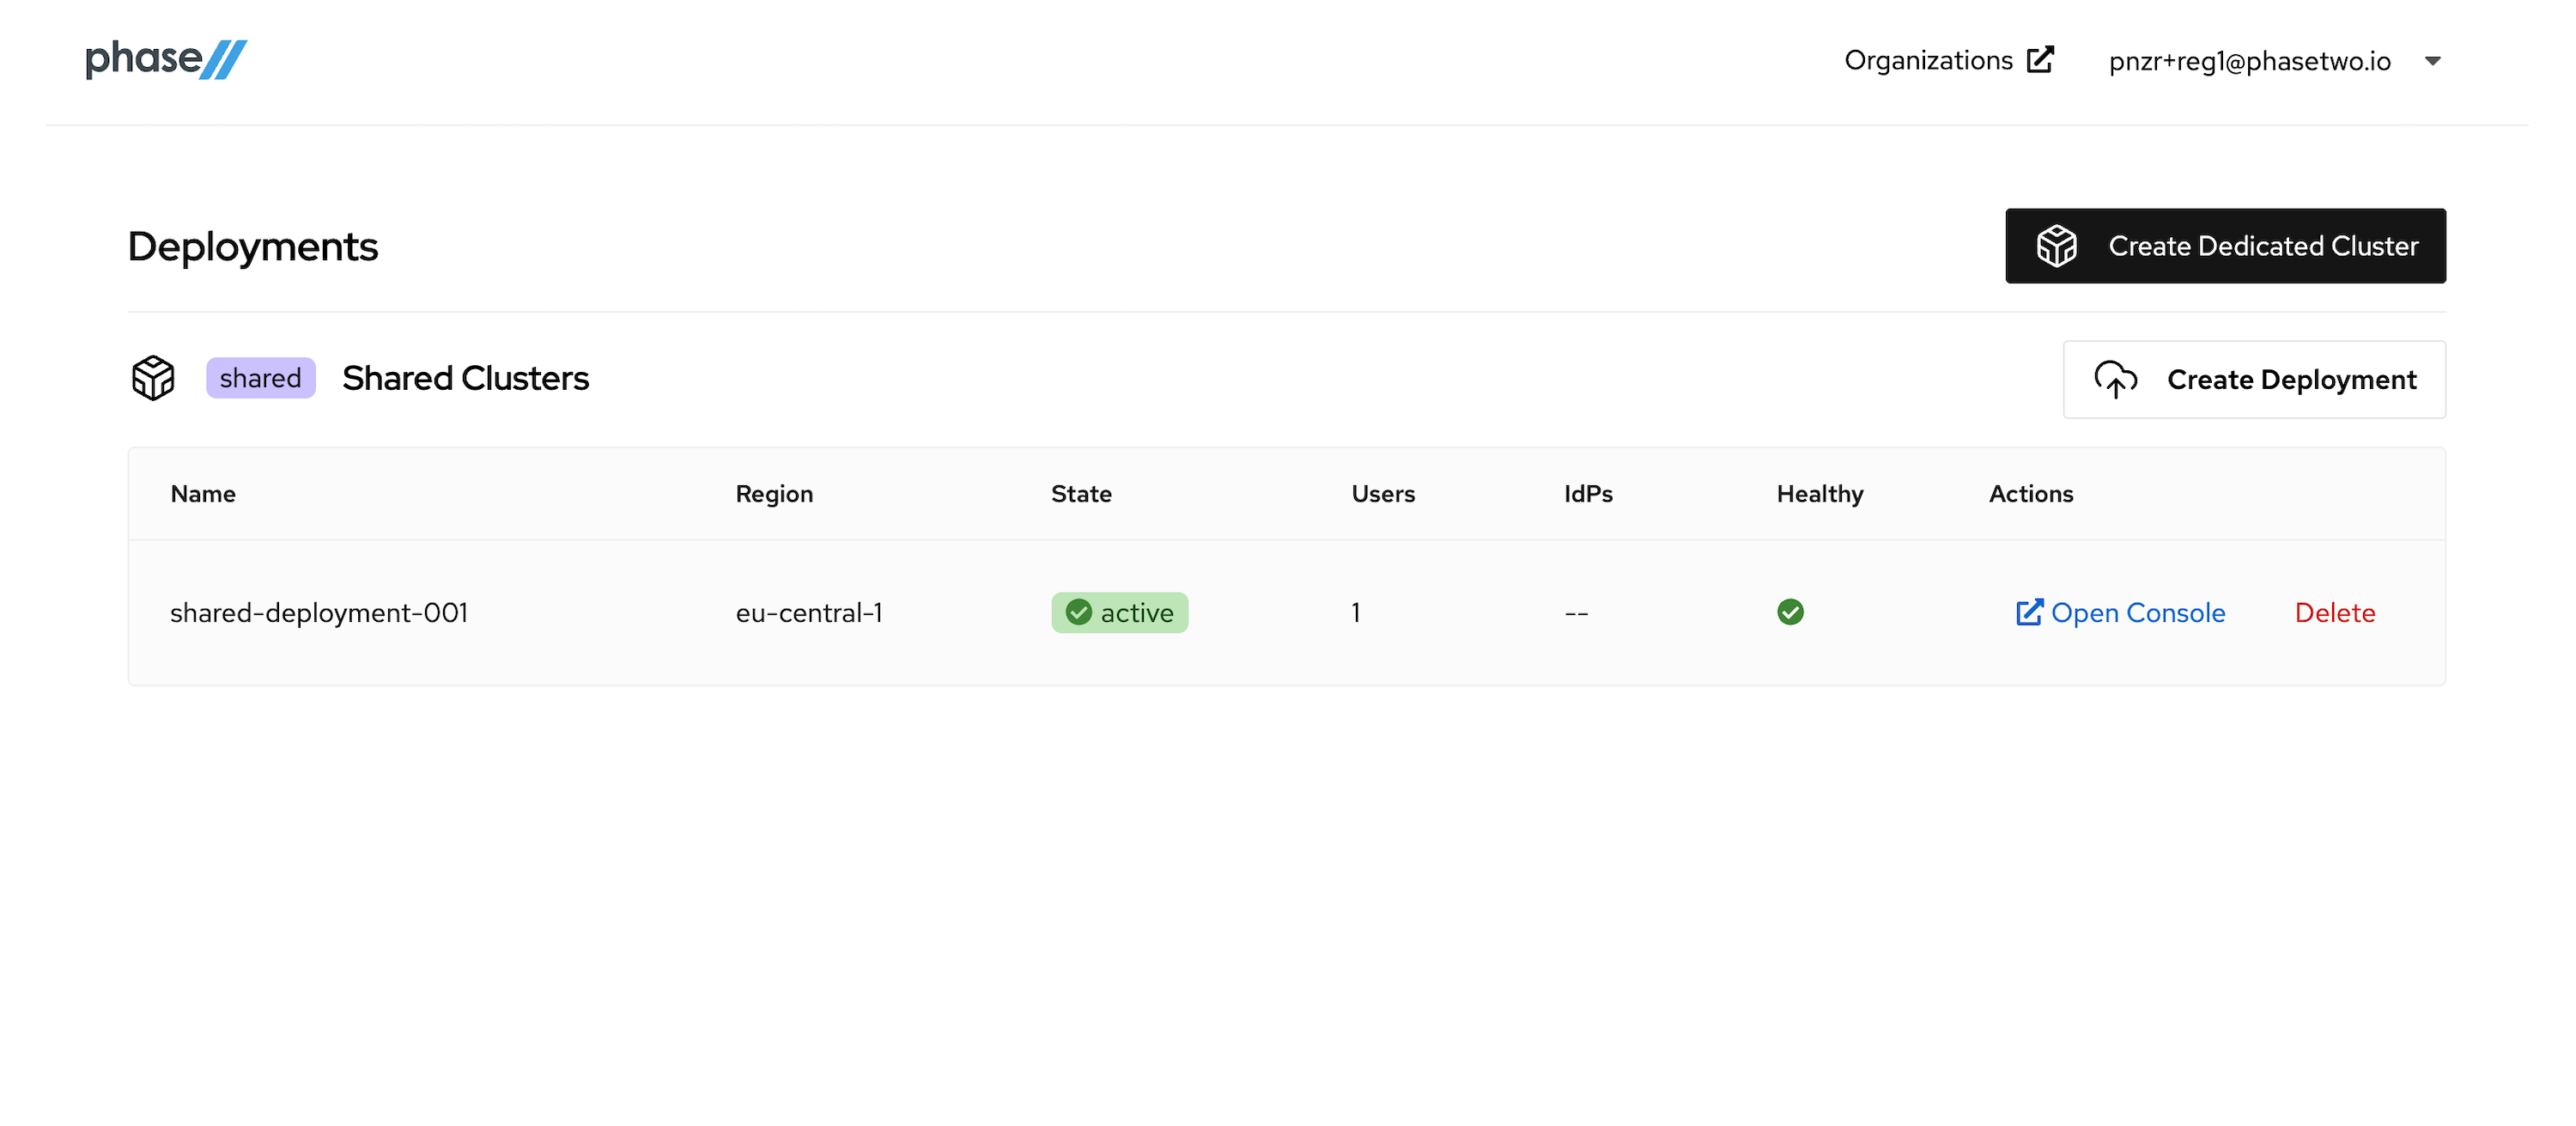Click the cube icon beside Shared Clusters heading
The width and height of the screenshot is (2576, 1126).
153,378
